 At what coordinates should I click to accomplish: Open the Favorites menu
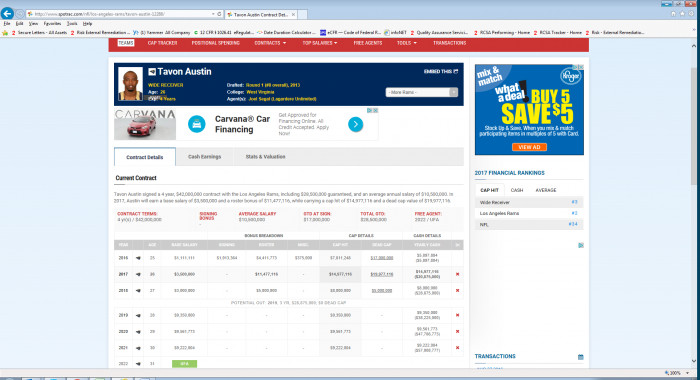click(52, 24)
